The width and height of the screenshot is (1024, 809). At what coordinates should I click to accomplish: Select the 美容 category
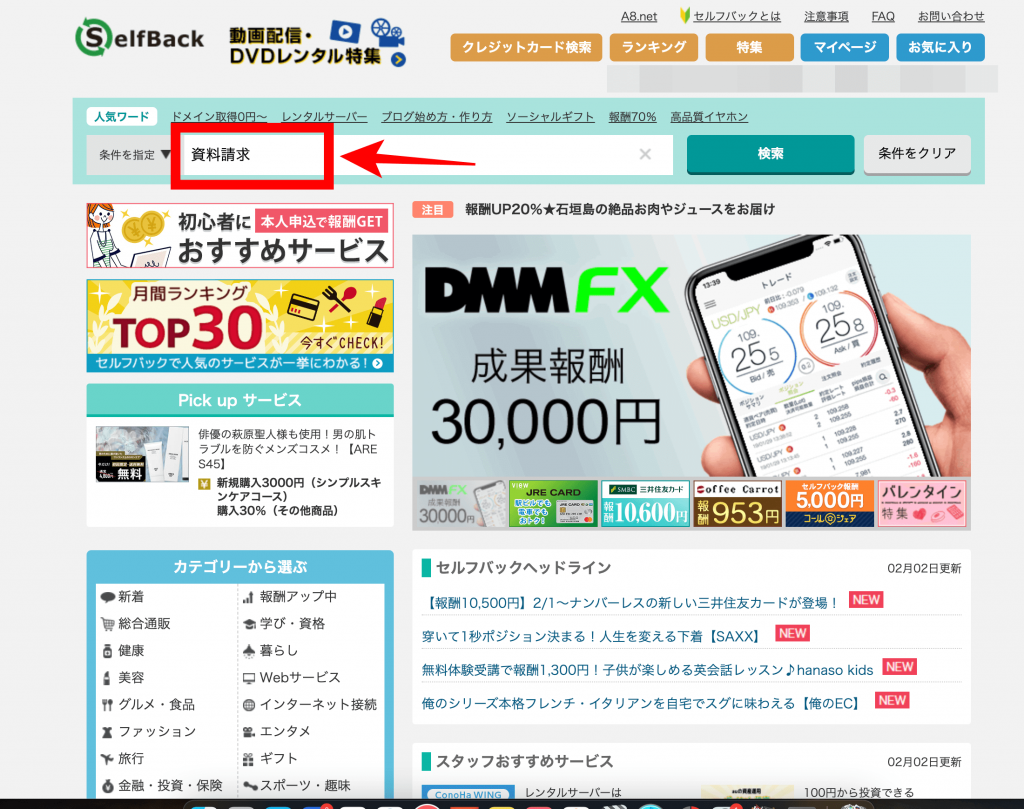tap(131, 677)
